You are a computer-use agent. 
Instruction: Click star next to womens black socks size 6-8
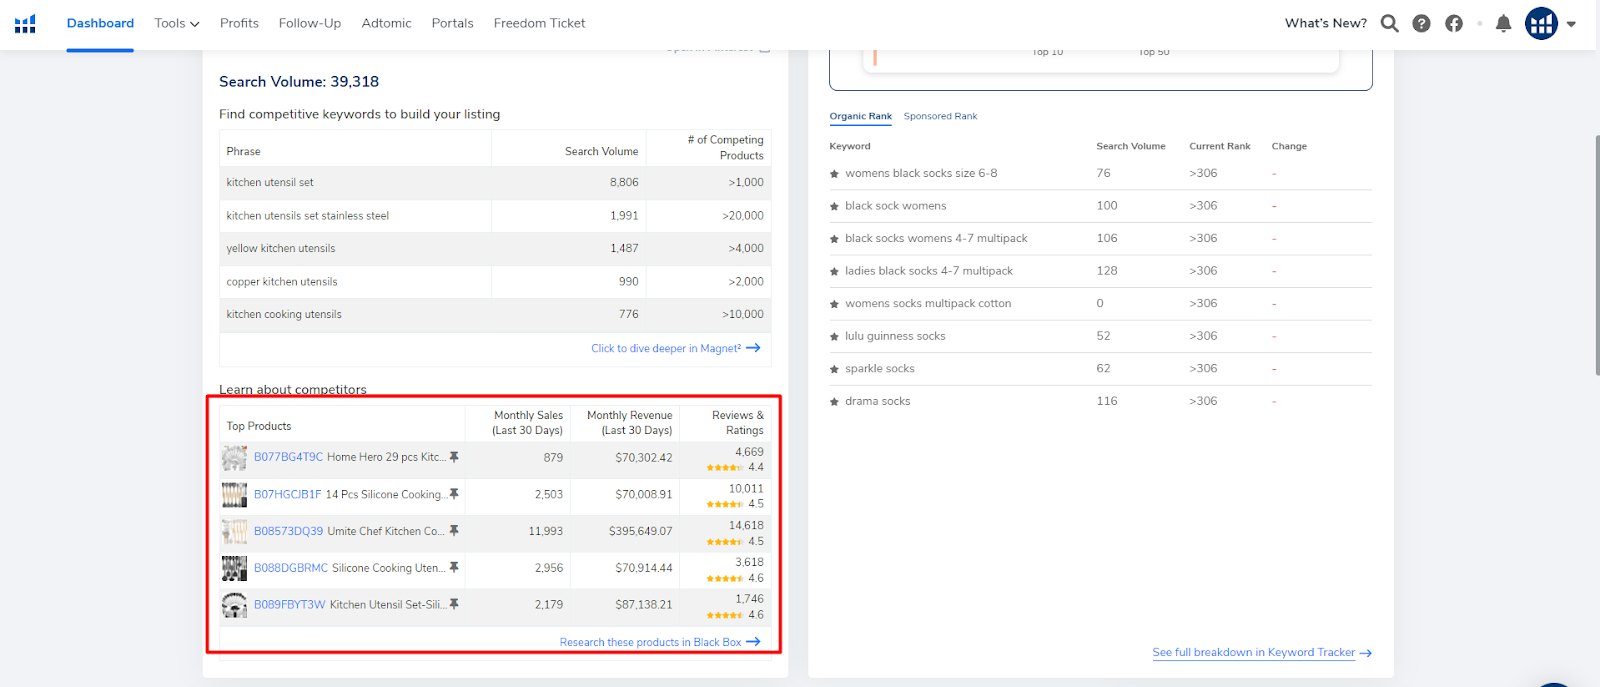834,174
